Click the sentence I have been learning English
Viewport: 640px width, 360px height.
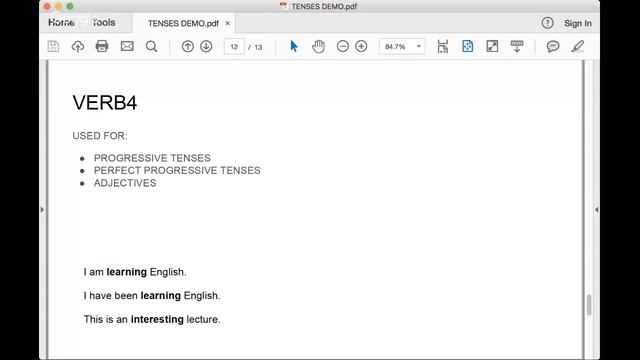point(152,296)
